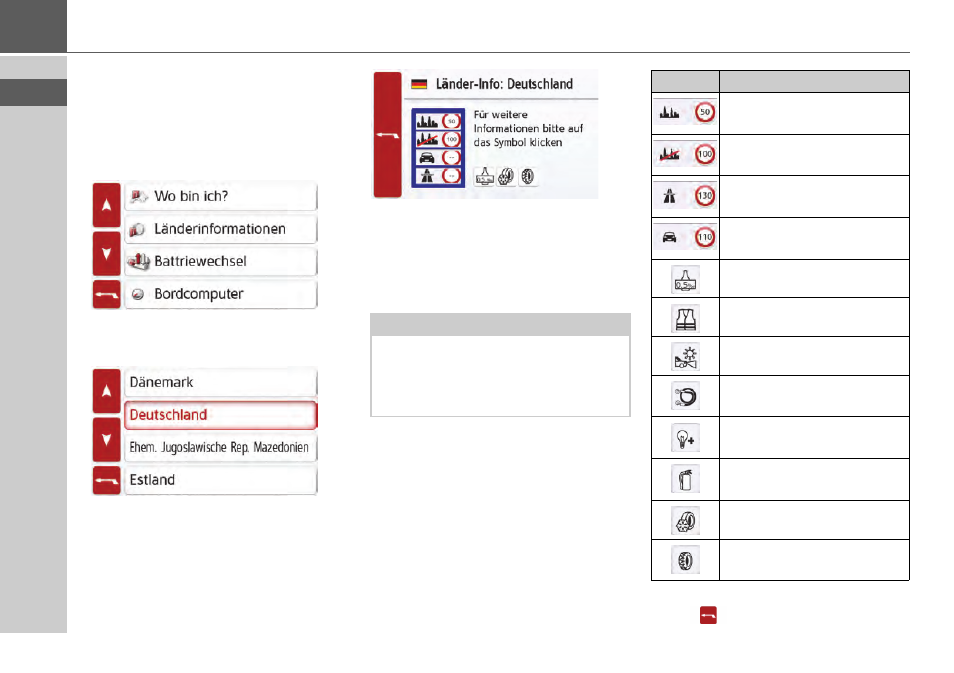This screenshot has width=954, height=673.
Task: Click the safety vest icon in the table
Action: point(685,318)
